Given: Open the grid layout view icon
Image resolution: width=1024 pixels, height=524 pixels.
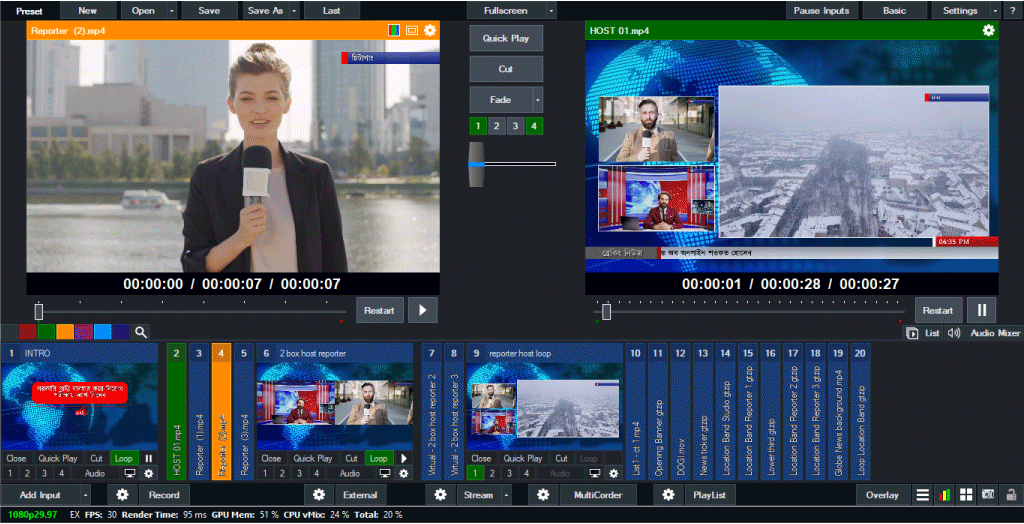Looking at the screenshot, I should pos(966,495).
